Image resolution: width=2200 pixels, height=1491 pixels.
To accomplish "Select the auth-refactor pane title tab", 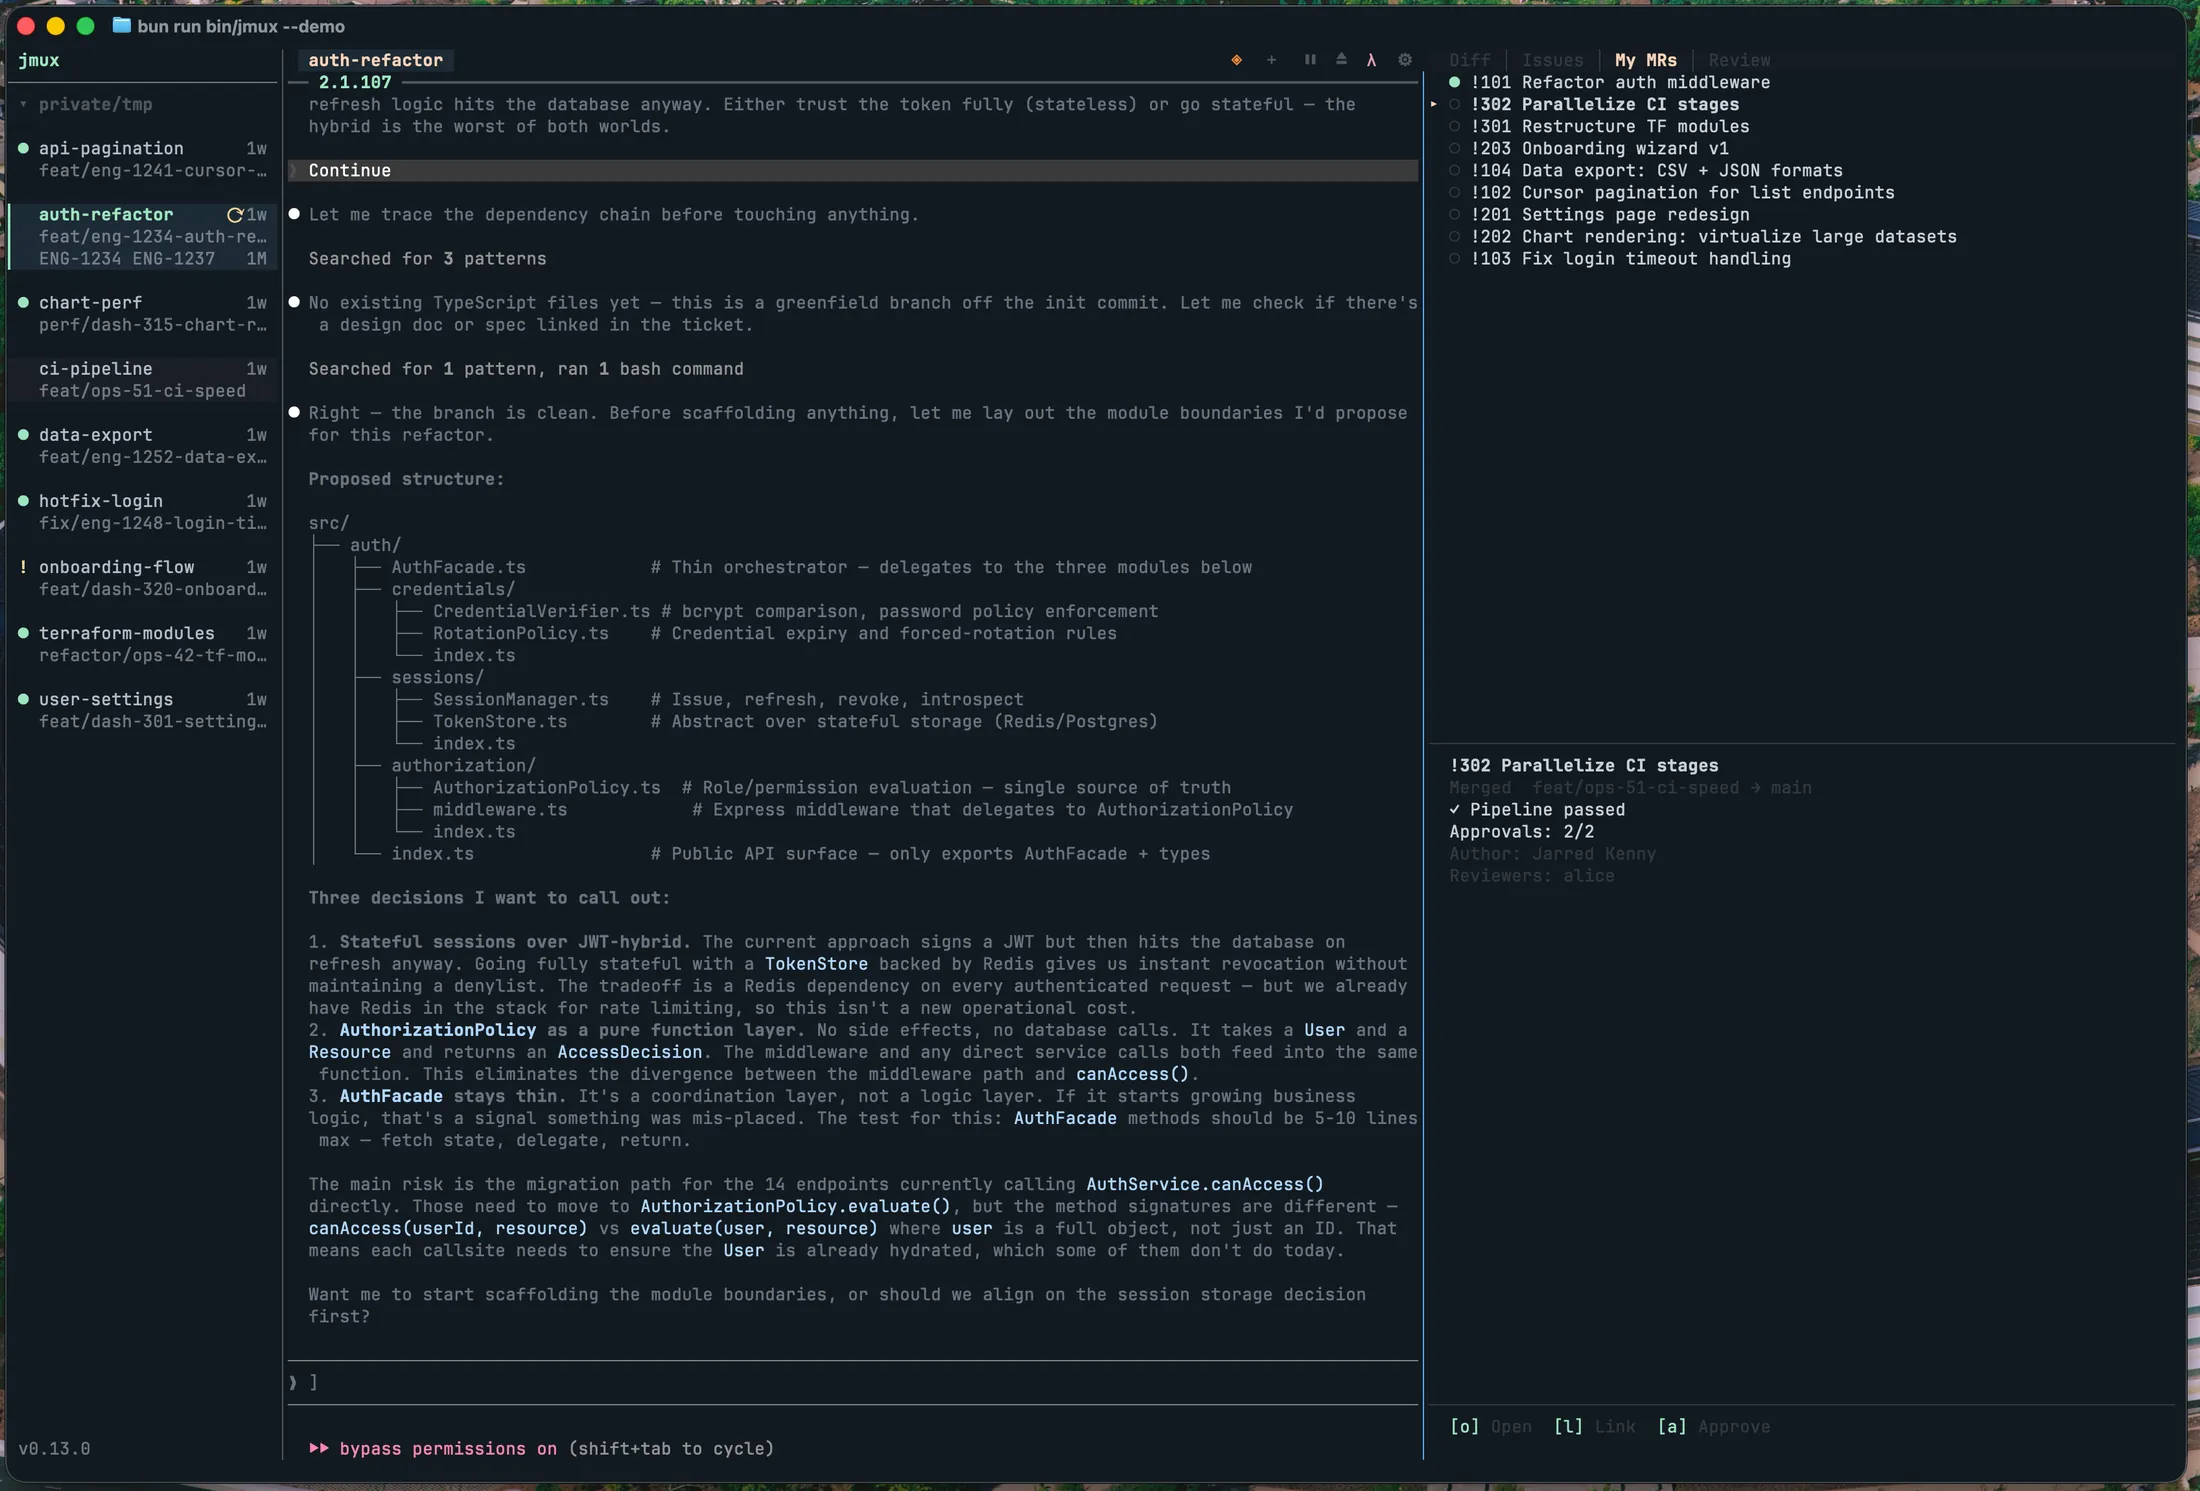I will (375, 60).
